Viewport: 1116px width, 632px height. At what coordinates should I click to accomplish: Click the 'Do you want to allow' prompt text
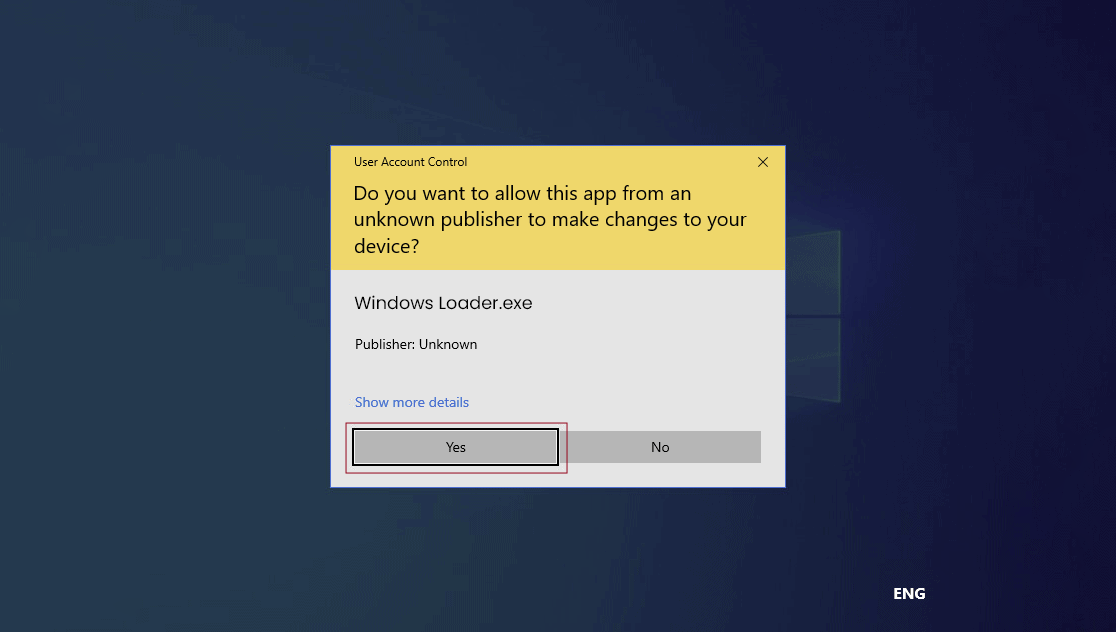coord(549,219)
